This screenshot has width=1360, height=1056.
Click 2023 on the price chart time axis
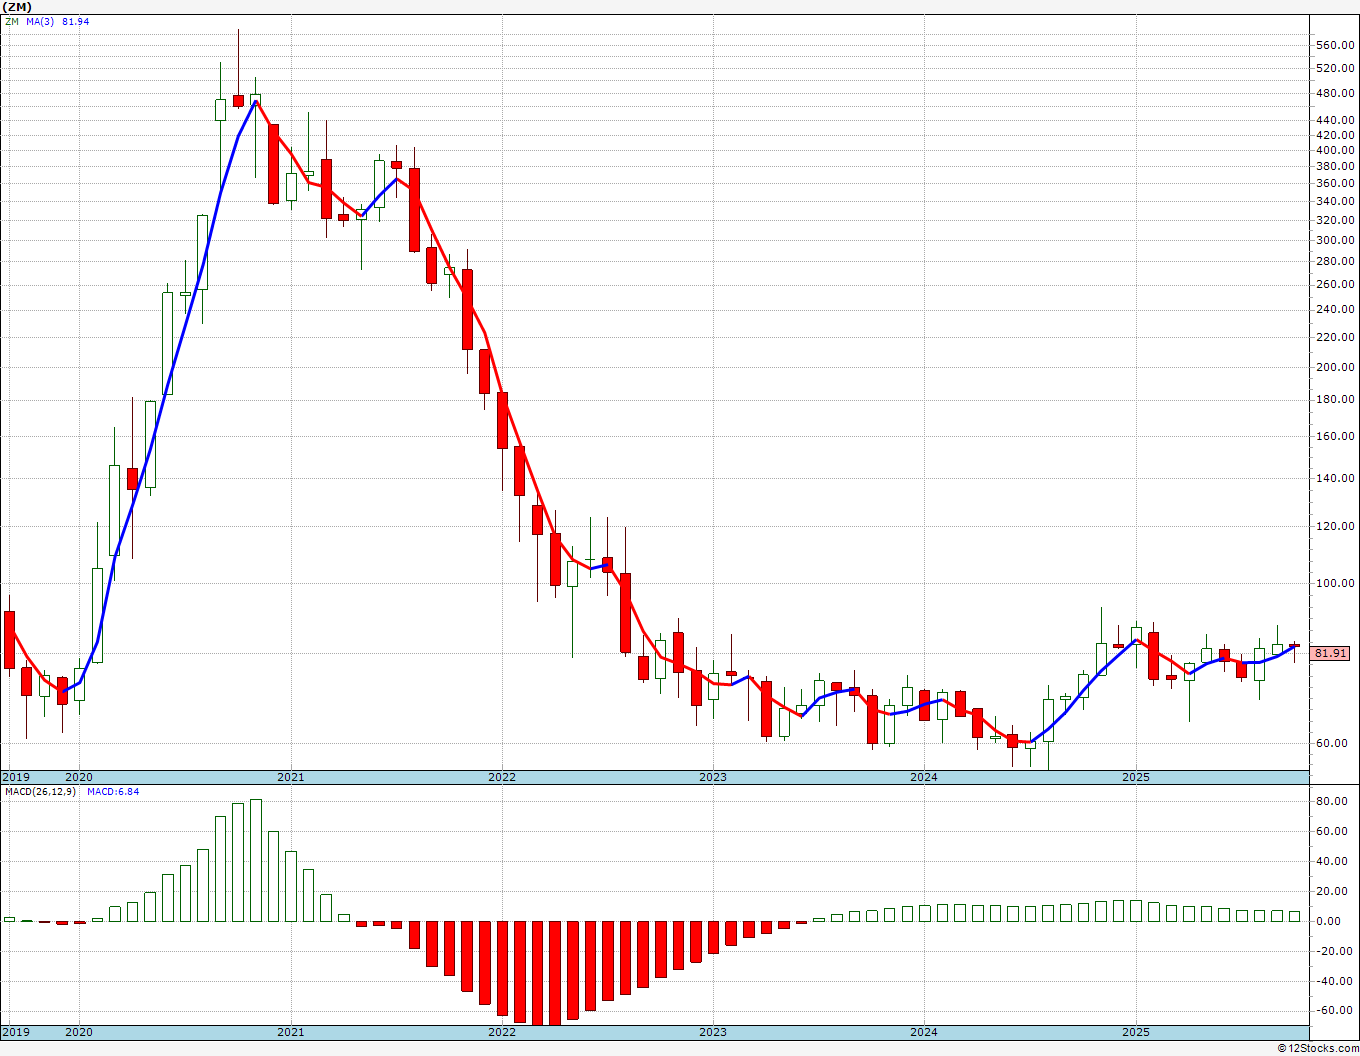(713, 777)
